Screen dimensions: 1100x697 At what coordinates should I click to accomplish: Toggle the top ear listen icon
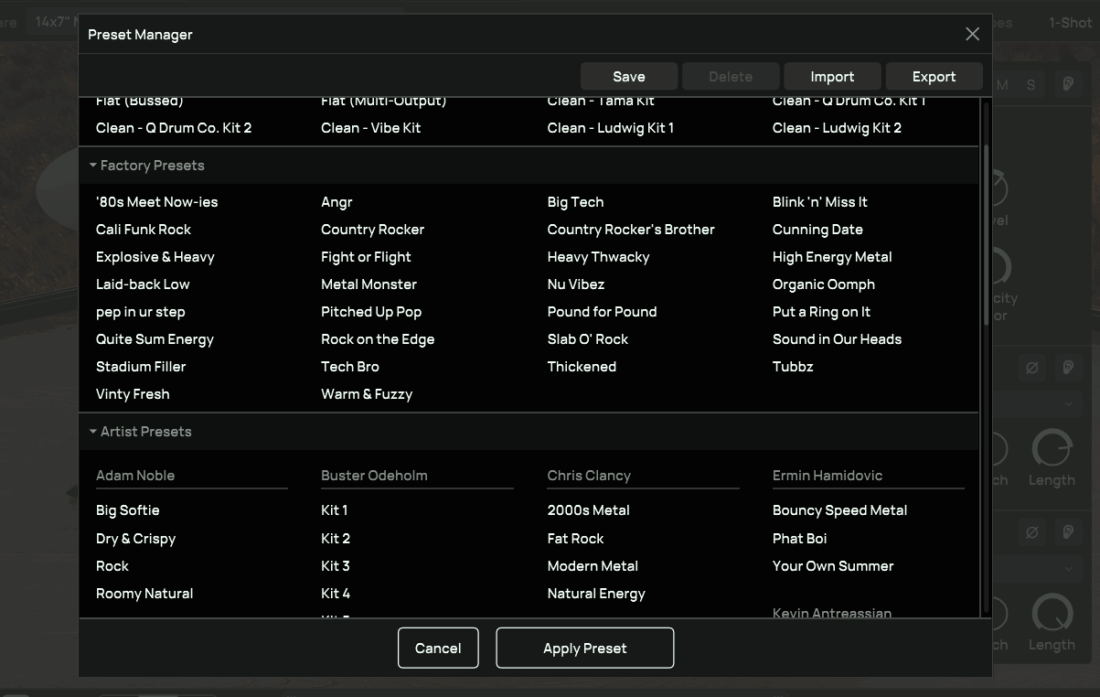tap(1068, 85)
